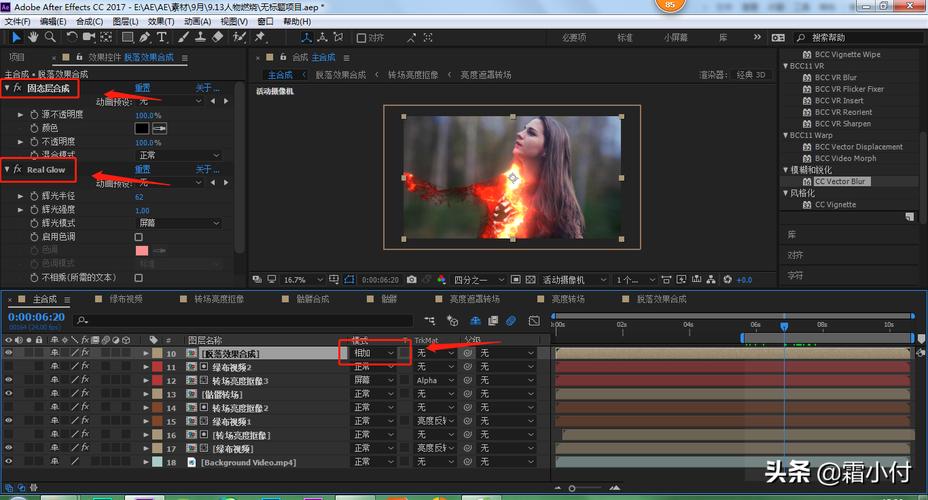The image size is (928, 500).
Task: Open the graph editor icon
Action: click(534, 321)
